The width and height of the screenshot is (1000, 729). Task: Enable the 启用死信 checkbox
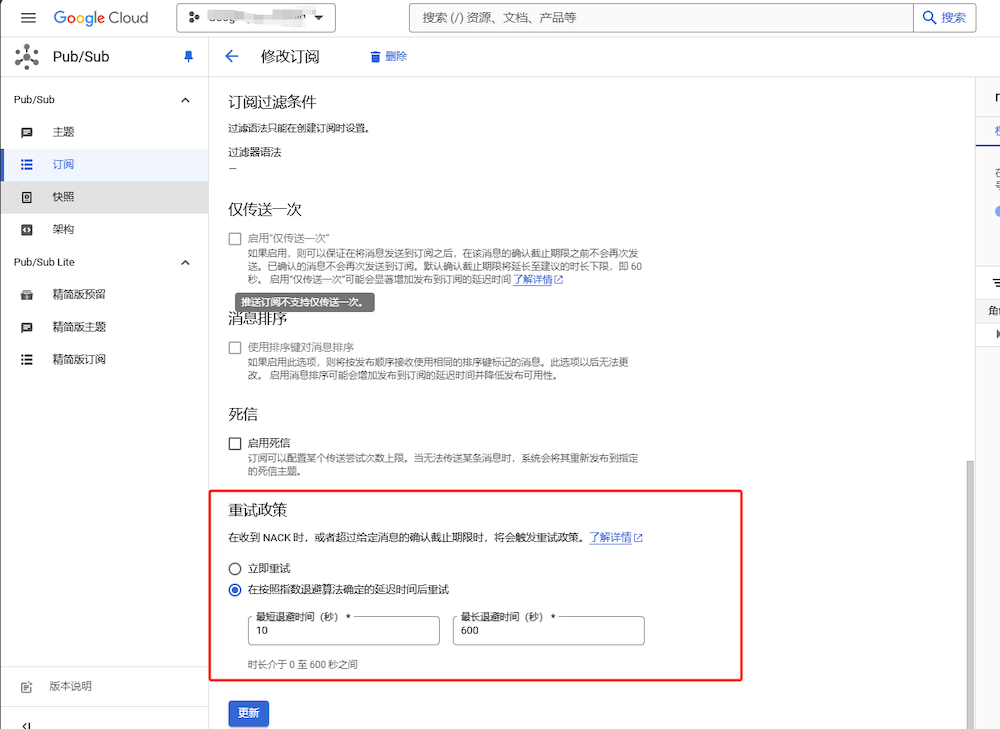[x=235, y=443]
